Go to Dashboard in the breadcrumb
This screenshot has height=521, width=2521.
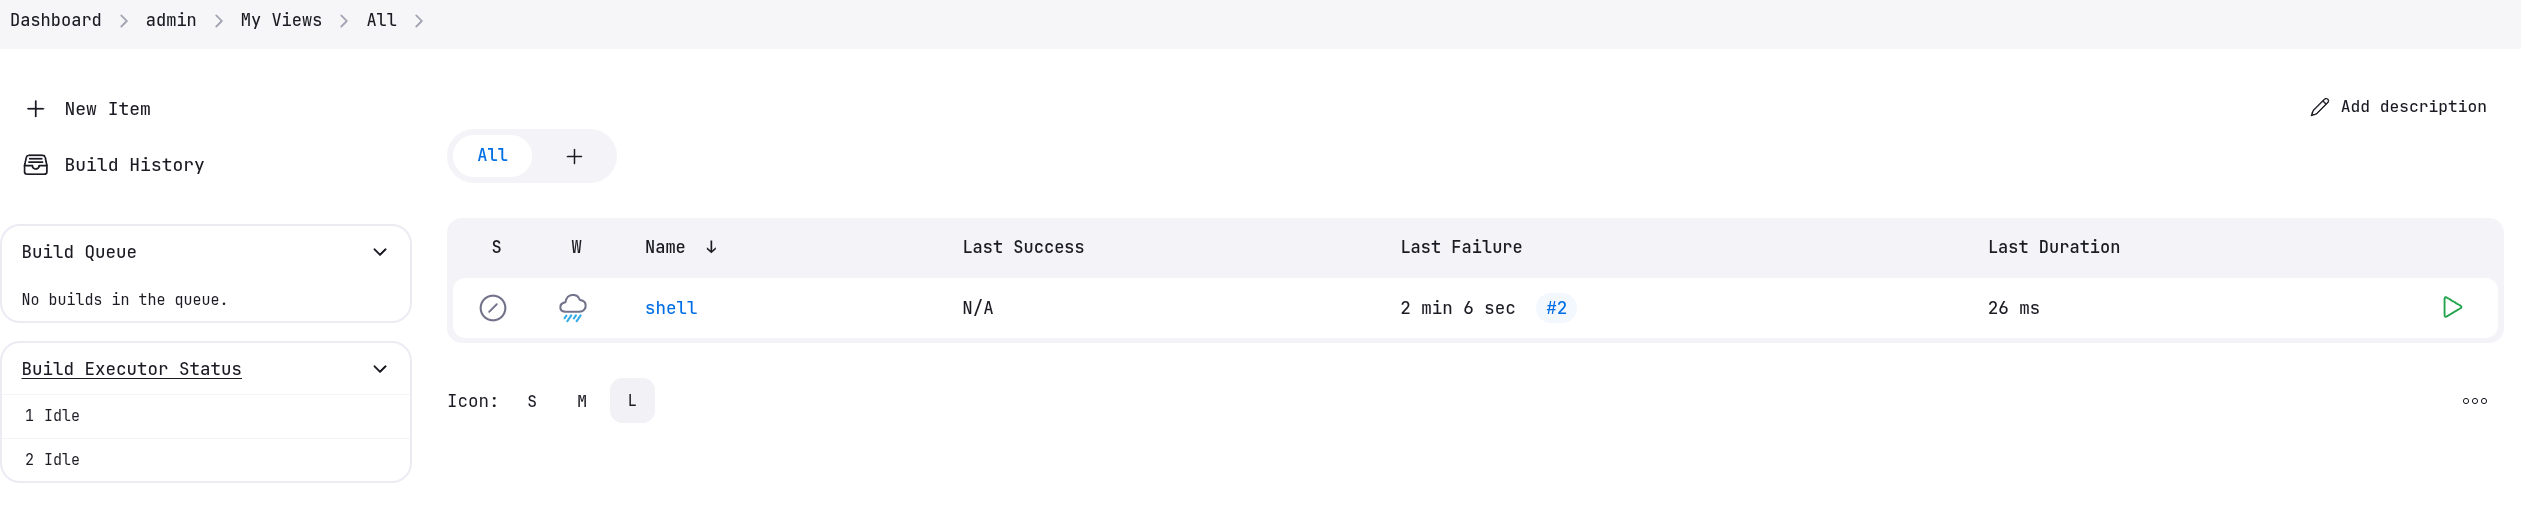[56, 20]
